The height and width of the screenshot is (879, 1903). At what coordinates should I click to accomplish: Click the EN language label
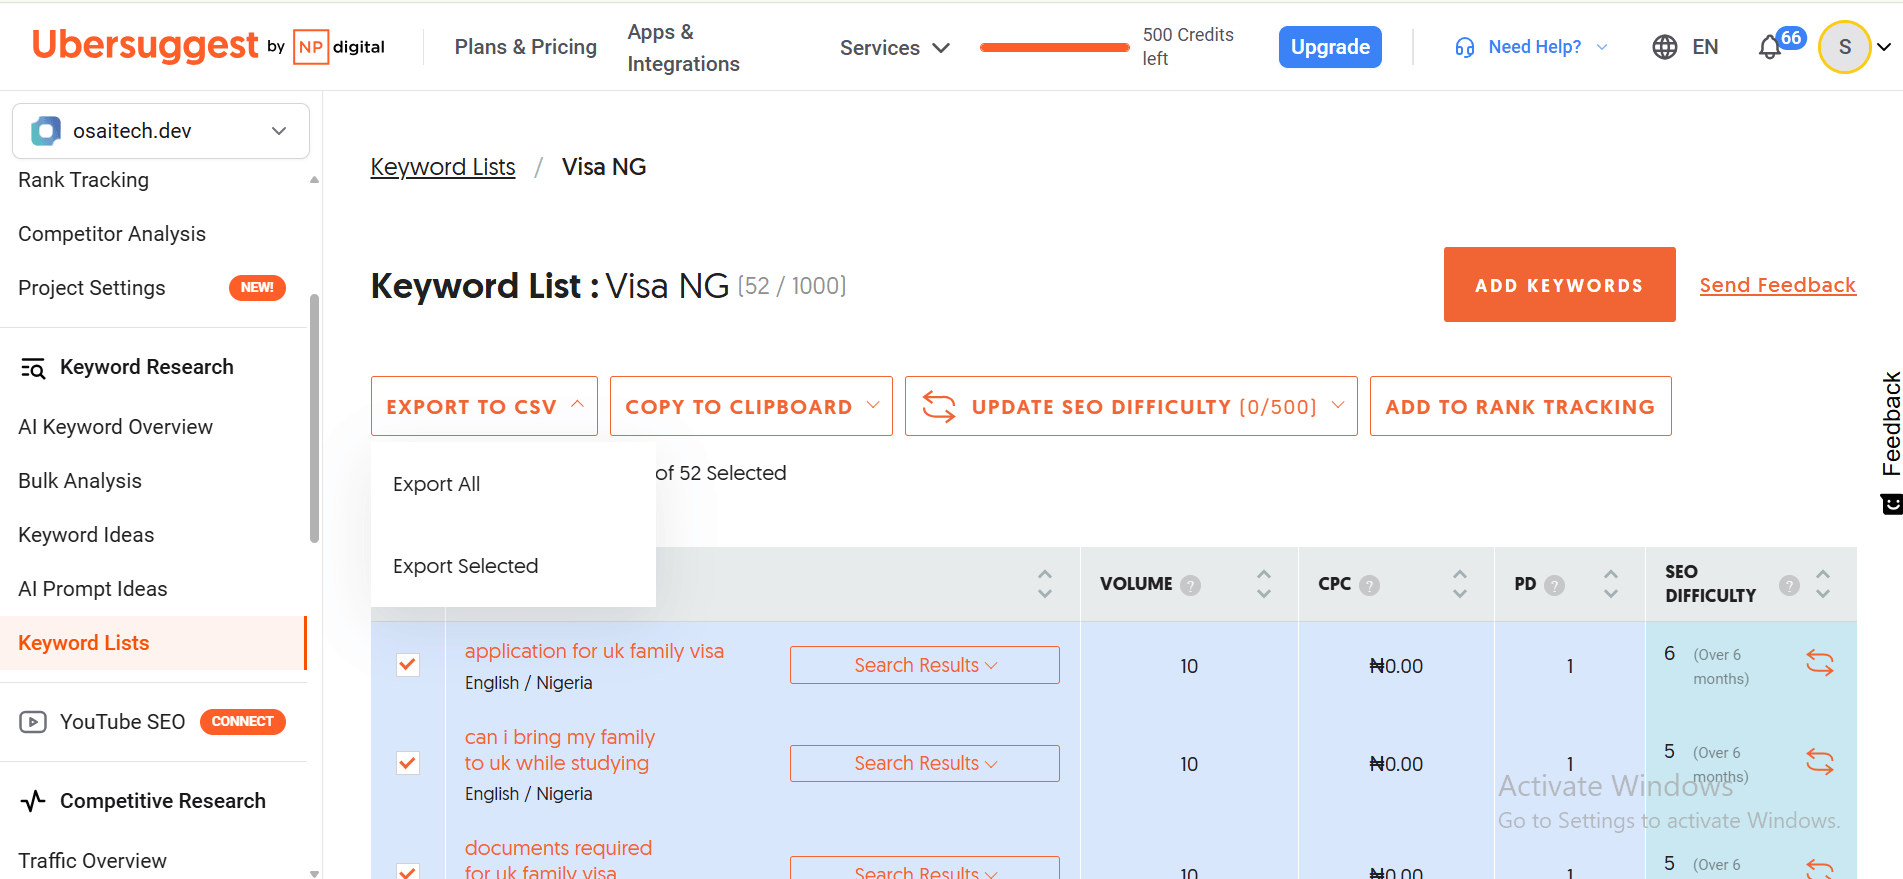pyautogui.click(x=1705, y=47)
